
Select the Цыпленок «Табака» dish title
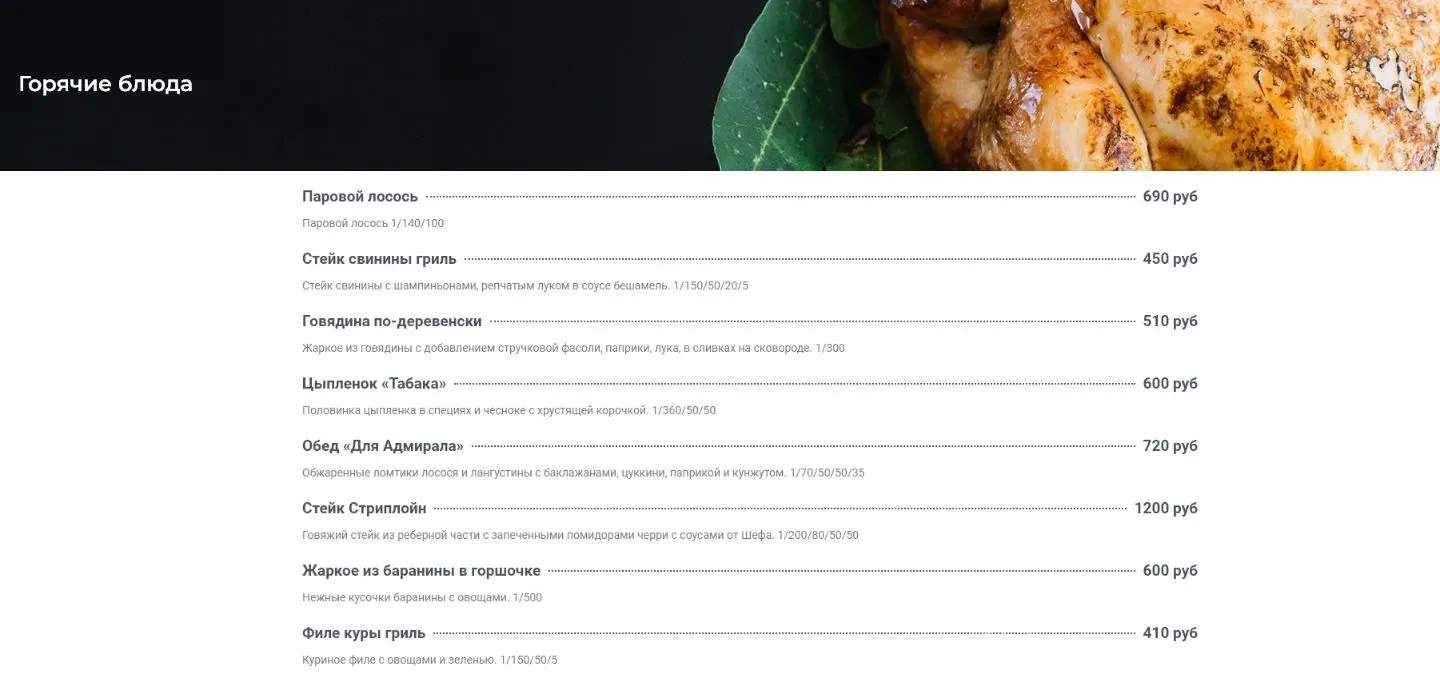coord(374,384)
